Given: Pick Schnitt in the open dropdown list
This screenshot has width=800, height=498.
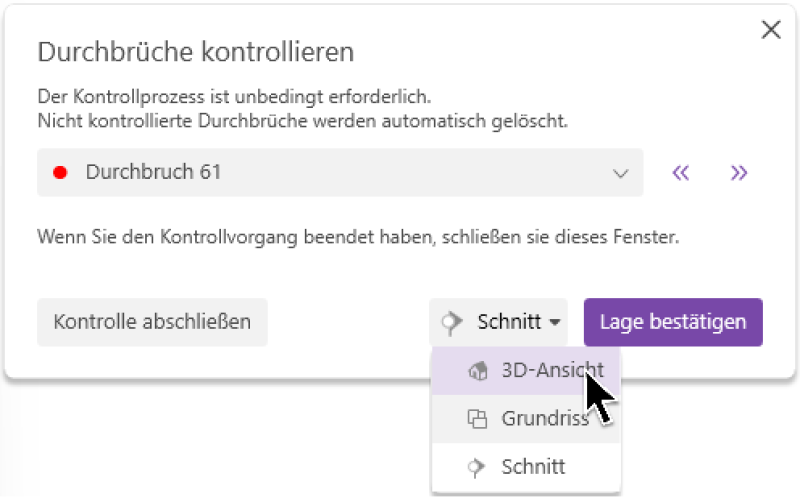Looking at the screenshot, I should (533, 467).
